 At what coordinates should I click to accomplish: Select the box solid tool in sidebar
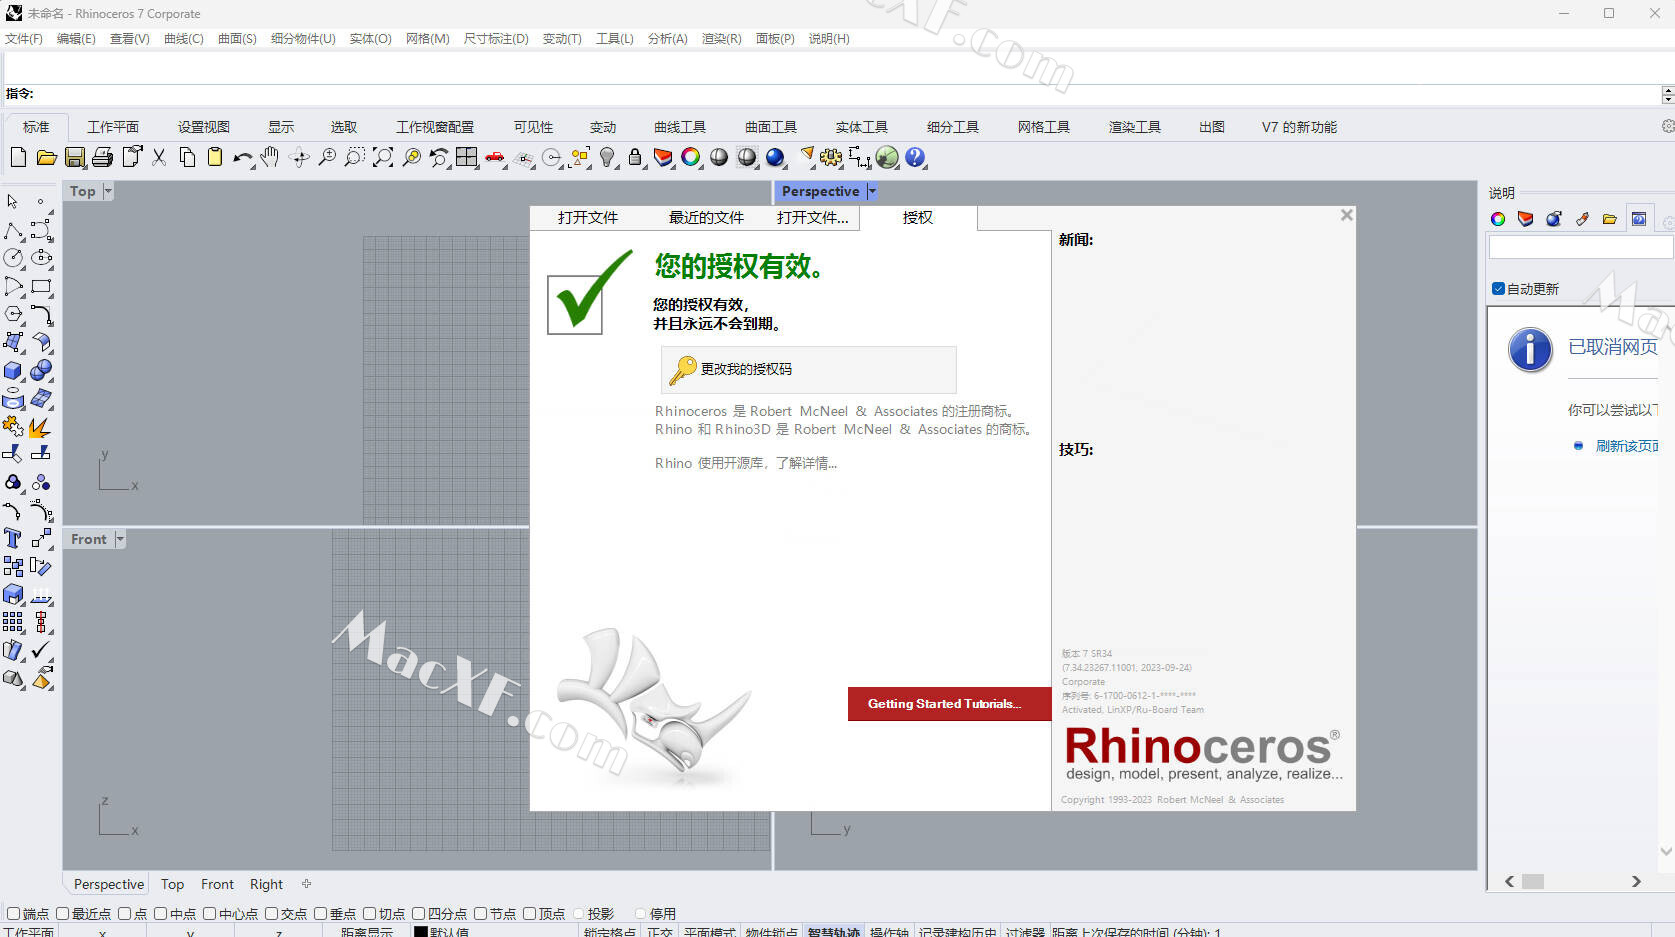(x=13, y=370)
